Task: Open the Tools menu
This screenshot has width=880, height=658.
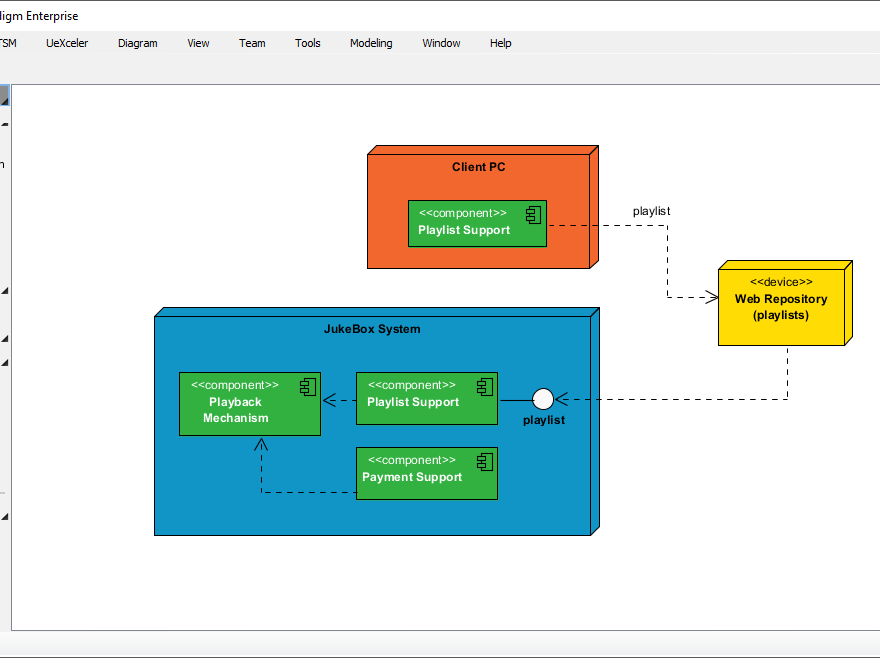Action: 307,43
